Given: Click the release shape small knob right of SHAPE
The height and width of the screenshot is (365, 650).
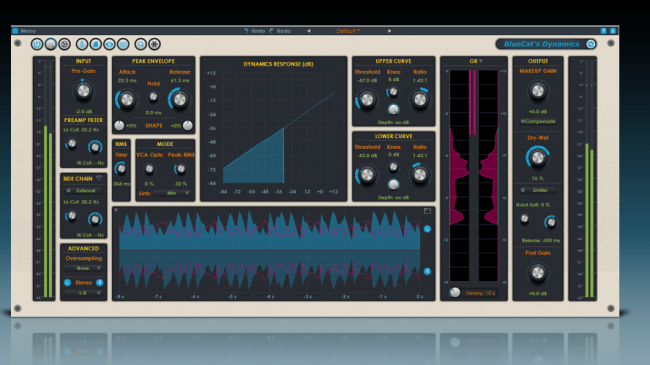Looking at the screenshot, I should tap(188, 125).
